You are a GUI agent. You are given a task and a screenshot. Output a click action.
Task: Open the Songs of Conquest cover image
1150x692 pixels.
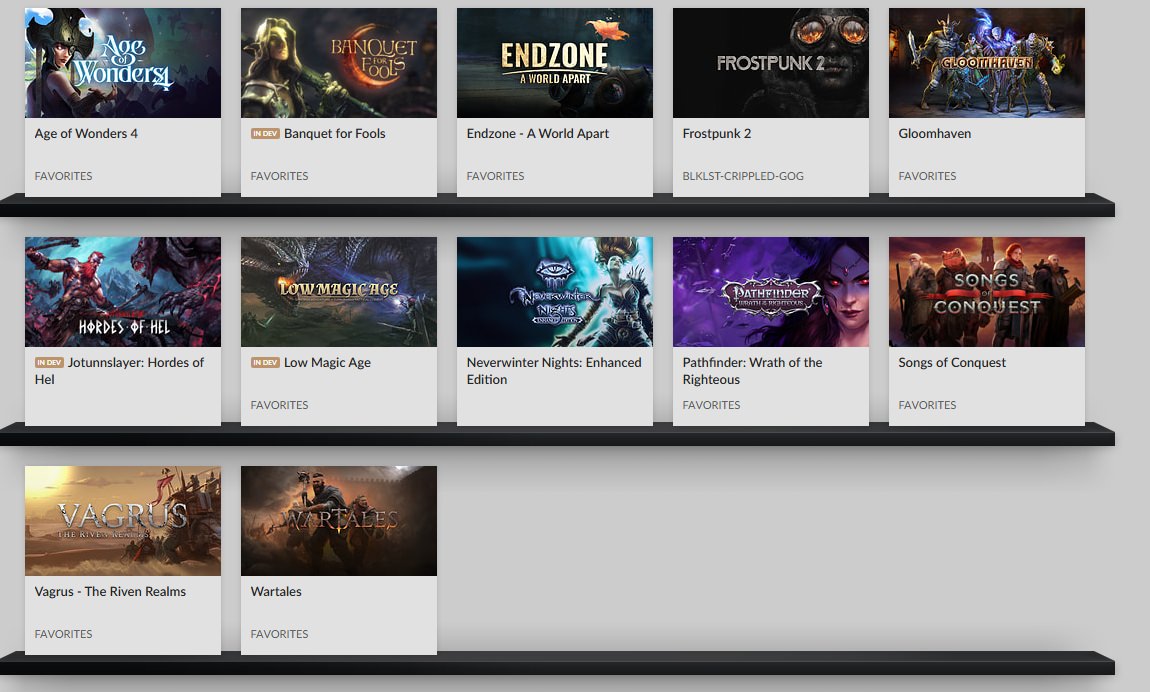pyautogui.click(x=986, y=292)
